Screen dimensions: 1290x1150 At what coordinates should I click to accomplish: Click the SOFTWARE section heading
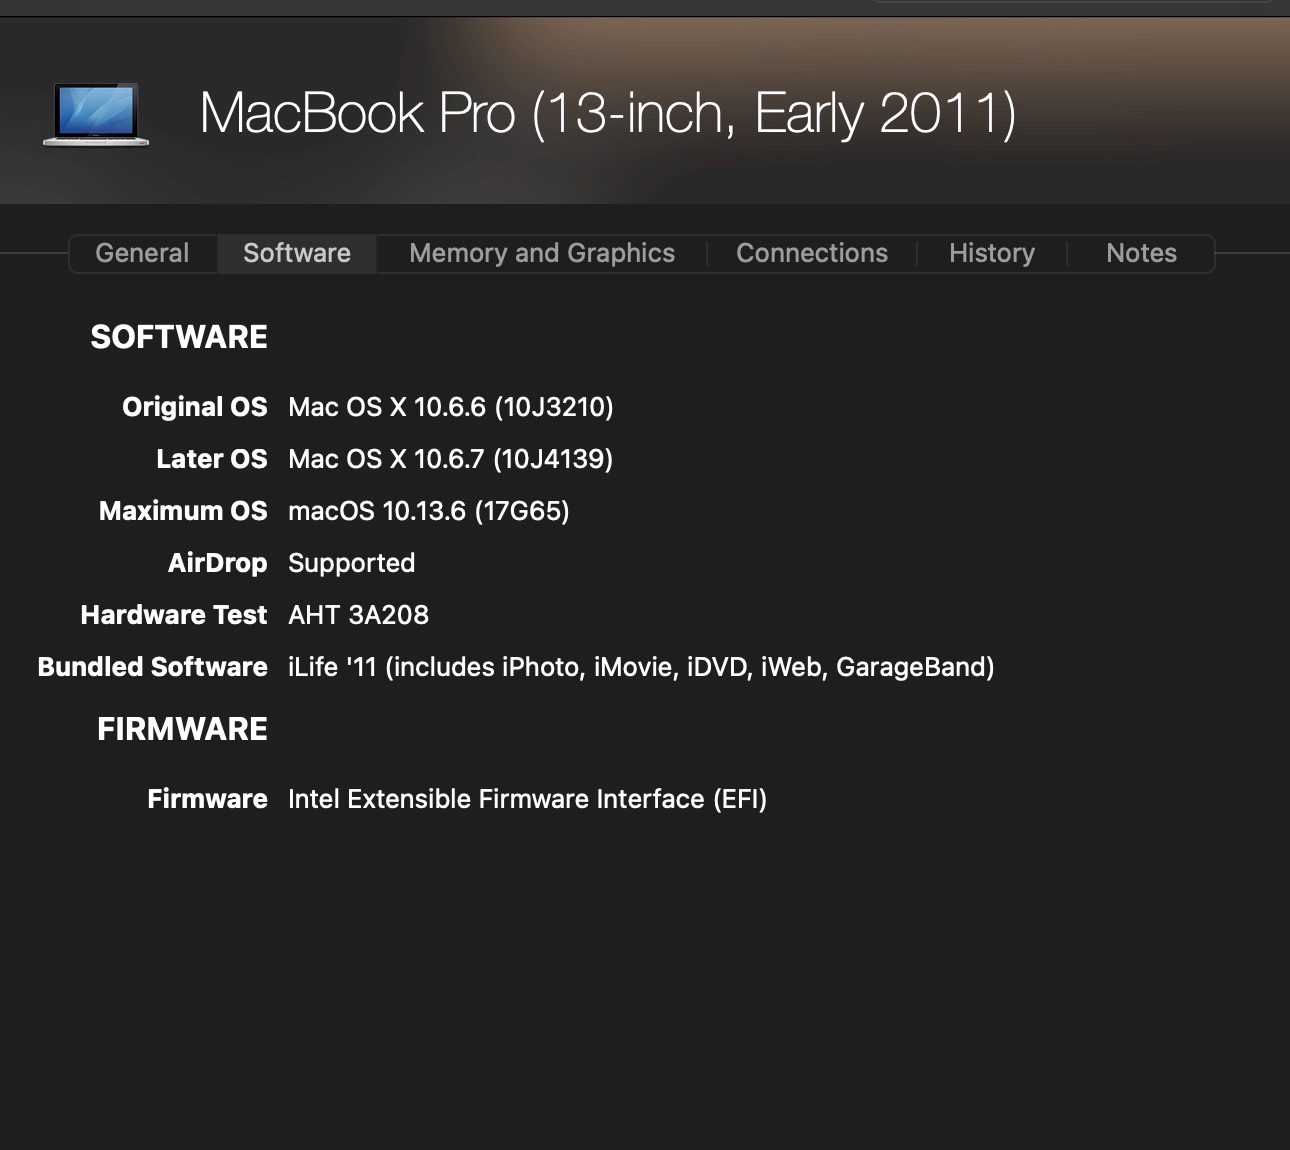pyautogui.click(x=179, y=337)
